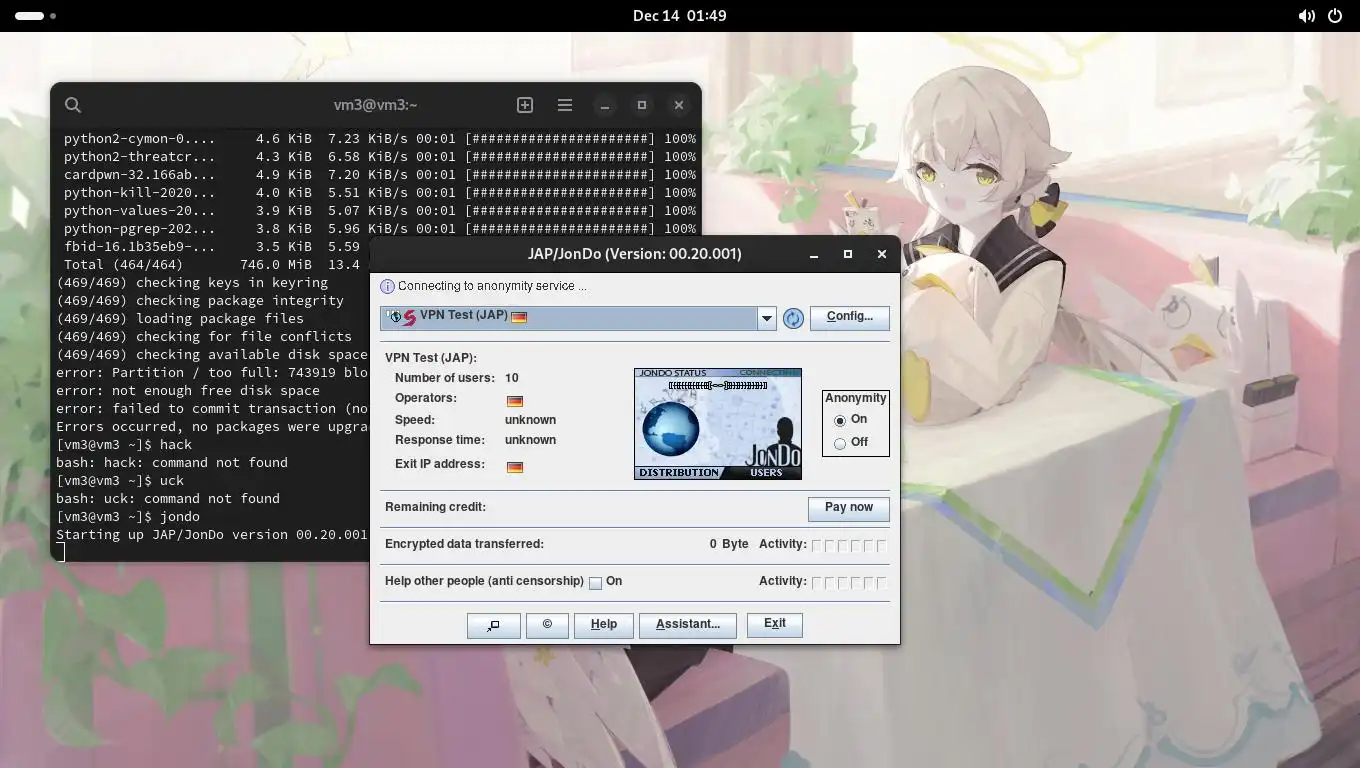Click the JonDo status anonymity meter image
The width and height of the screenshot is (1360, 768).
[718, 424]
